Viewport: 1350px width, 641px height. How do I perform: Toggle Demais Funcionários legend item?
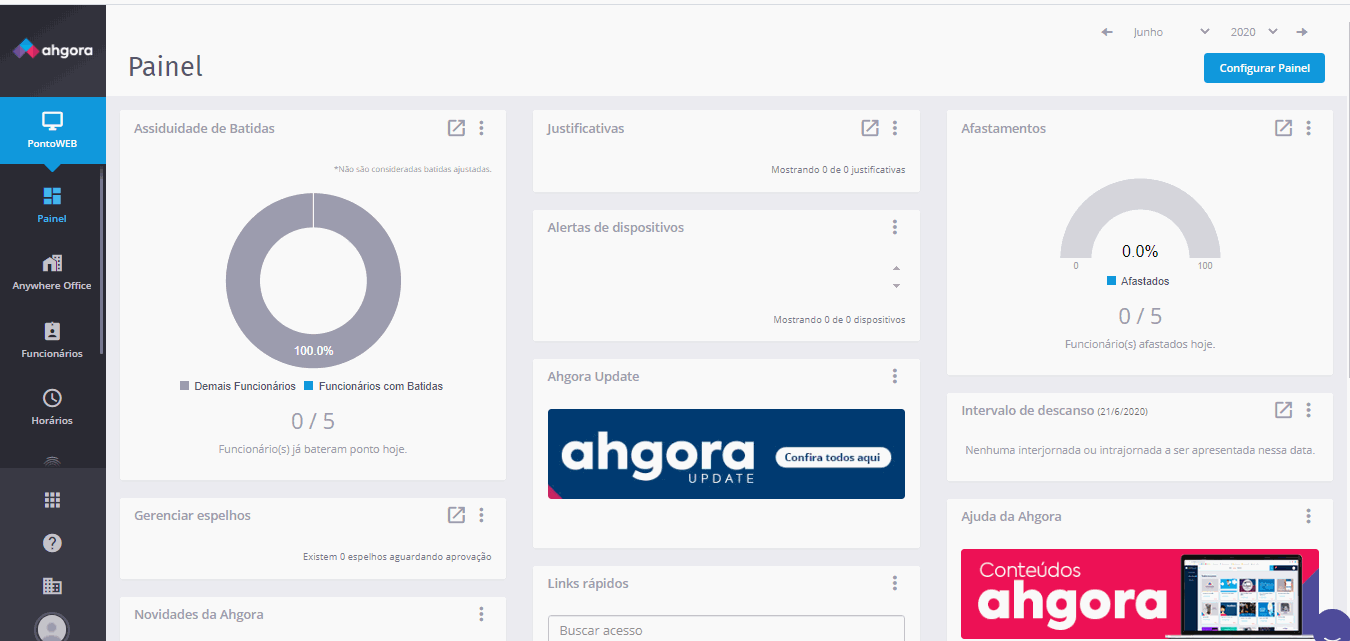(x=238, y=386)
